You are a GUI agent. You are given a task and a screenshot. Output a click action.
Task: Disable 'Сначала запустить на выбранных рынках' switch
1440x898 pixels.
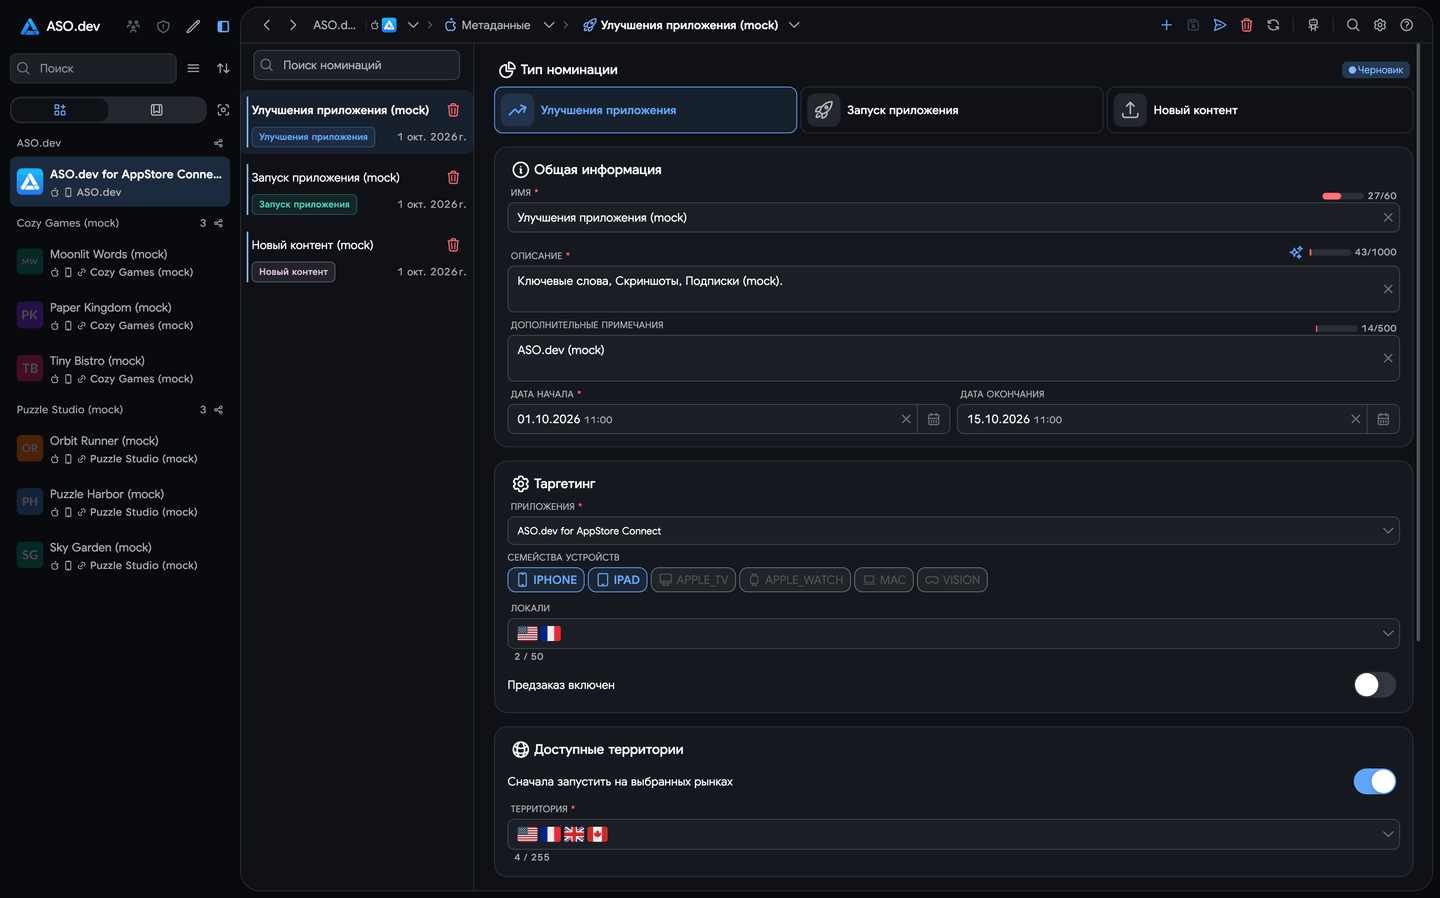(1375, 781)
